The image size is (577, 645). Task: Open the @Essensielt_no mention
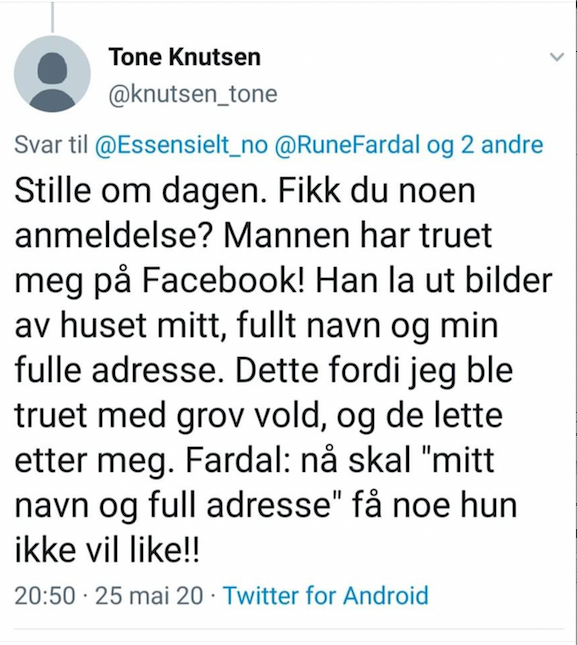[x=181, y=145]
